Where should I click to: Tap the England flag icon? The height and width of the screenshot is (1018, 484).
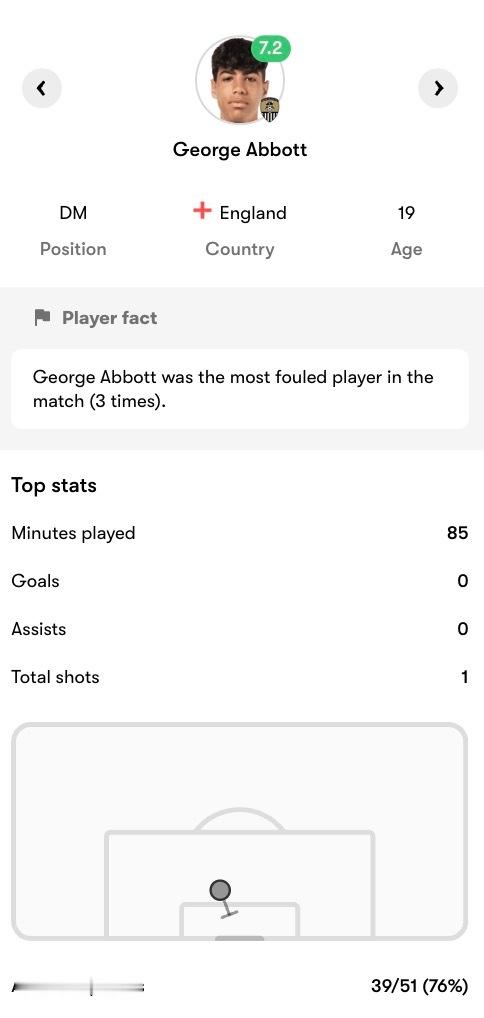[x=203, y=212]
